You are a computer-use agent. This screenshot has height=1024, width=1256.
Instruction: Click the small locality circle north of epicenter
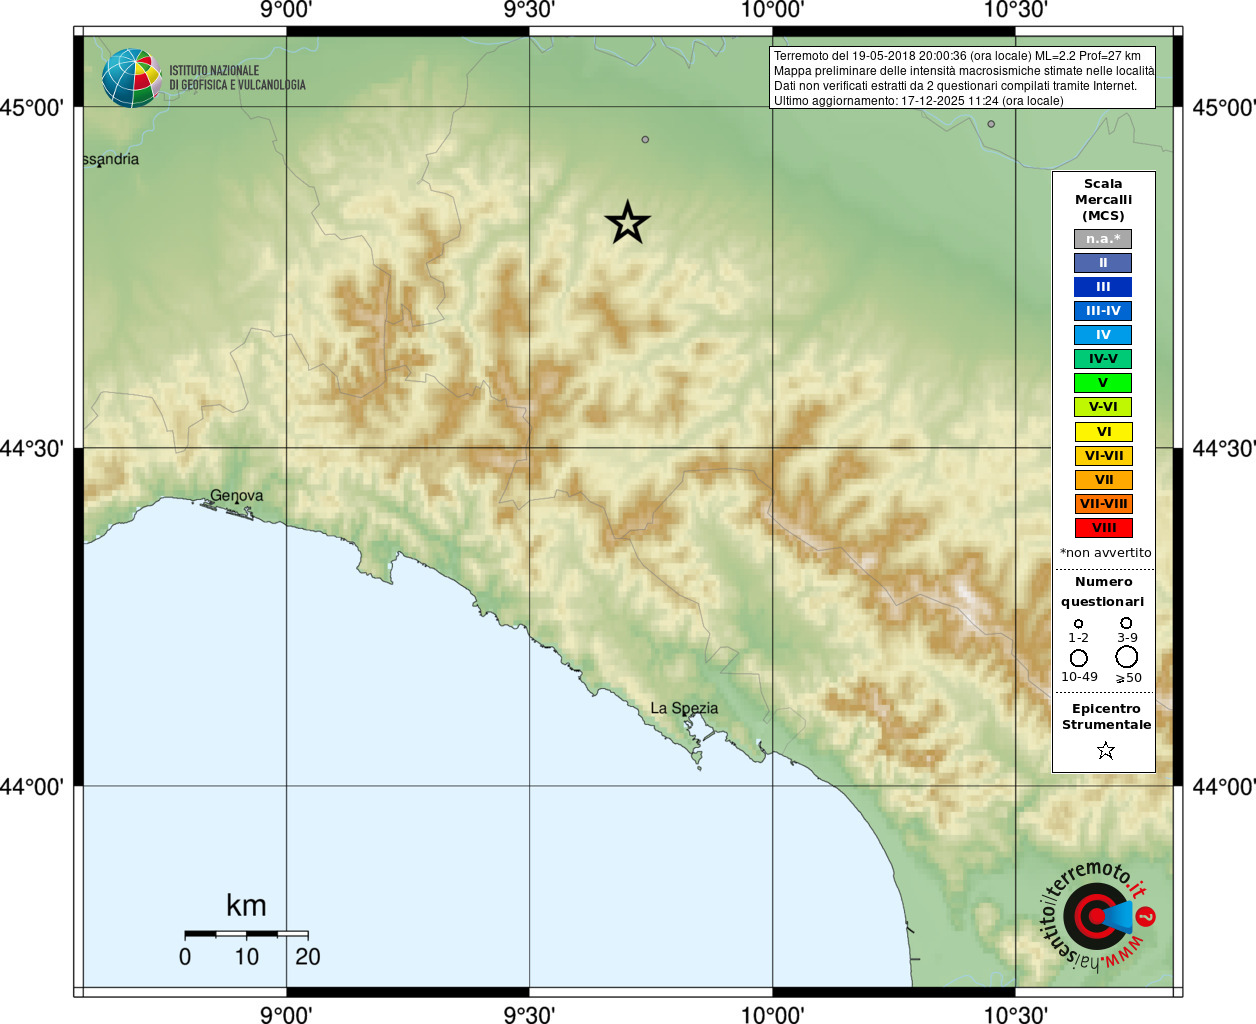tap(645, 139)
